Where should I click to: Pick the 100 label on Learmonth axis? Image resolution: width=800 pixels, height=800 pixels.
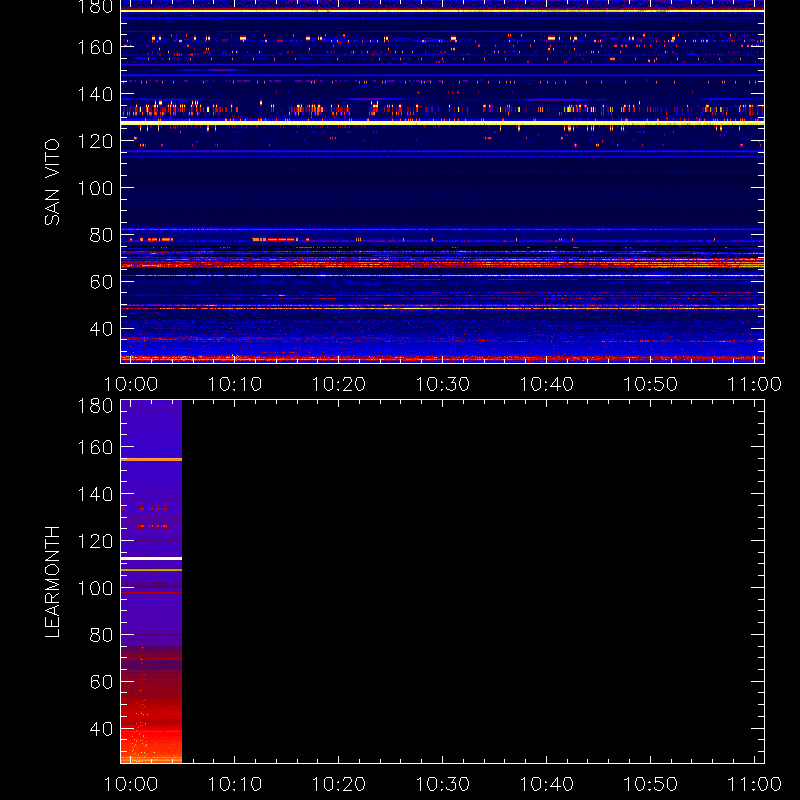[x=95, y=588]
